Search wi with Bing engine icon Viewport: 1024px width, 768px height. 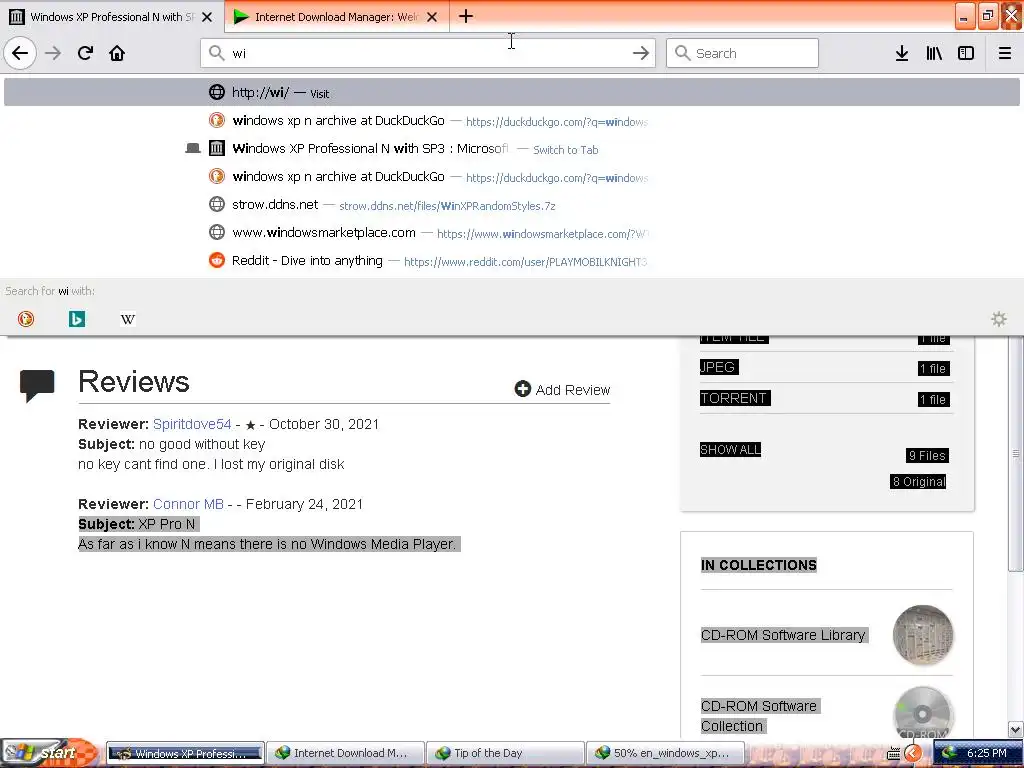tap(77, 319)
